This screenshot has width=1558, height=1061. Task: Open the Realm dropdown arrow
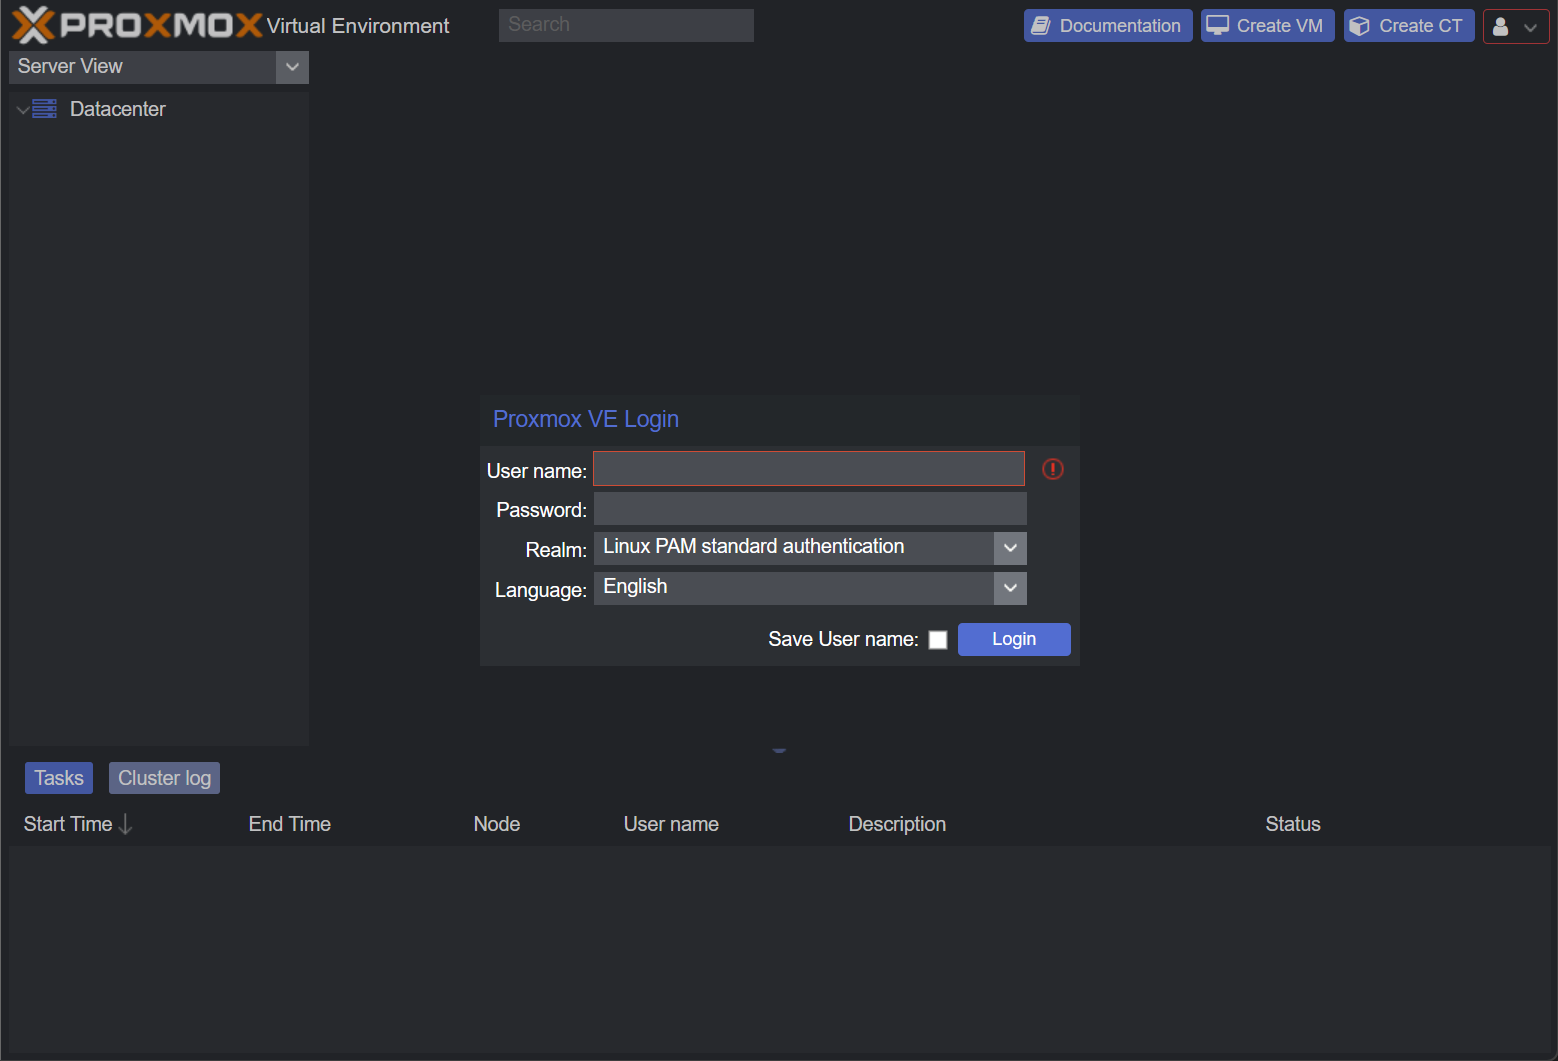coord(1010,548)
